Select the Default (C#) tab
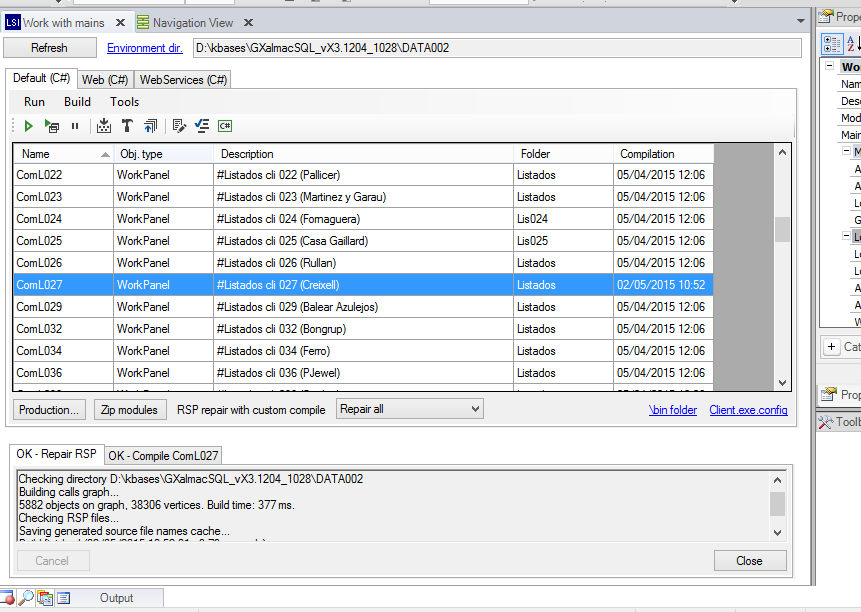Viewport: 861px width, 612px height. tap(41, 78)
